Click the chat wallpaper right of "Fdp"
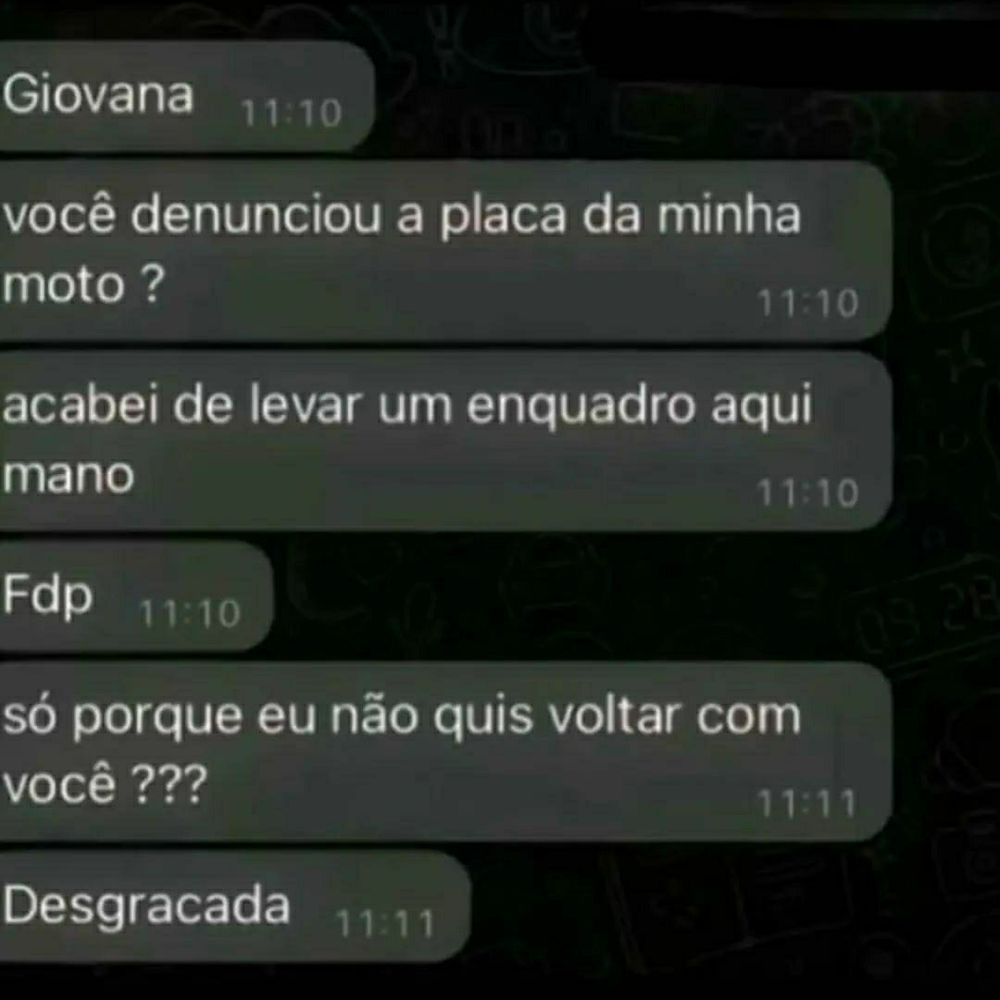This screenshot has height=1000, width=1000. (x=574, y=596)
